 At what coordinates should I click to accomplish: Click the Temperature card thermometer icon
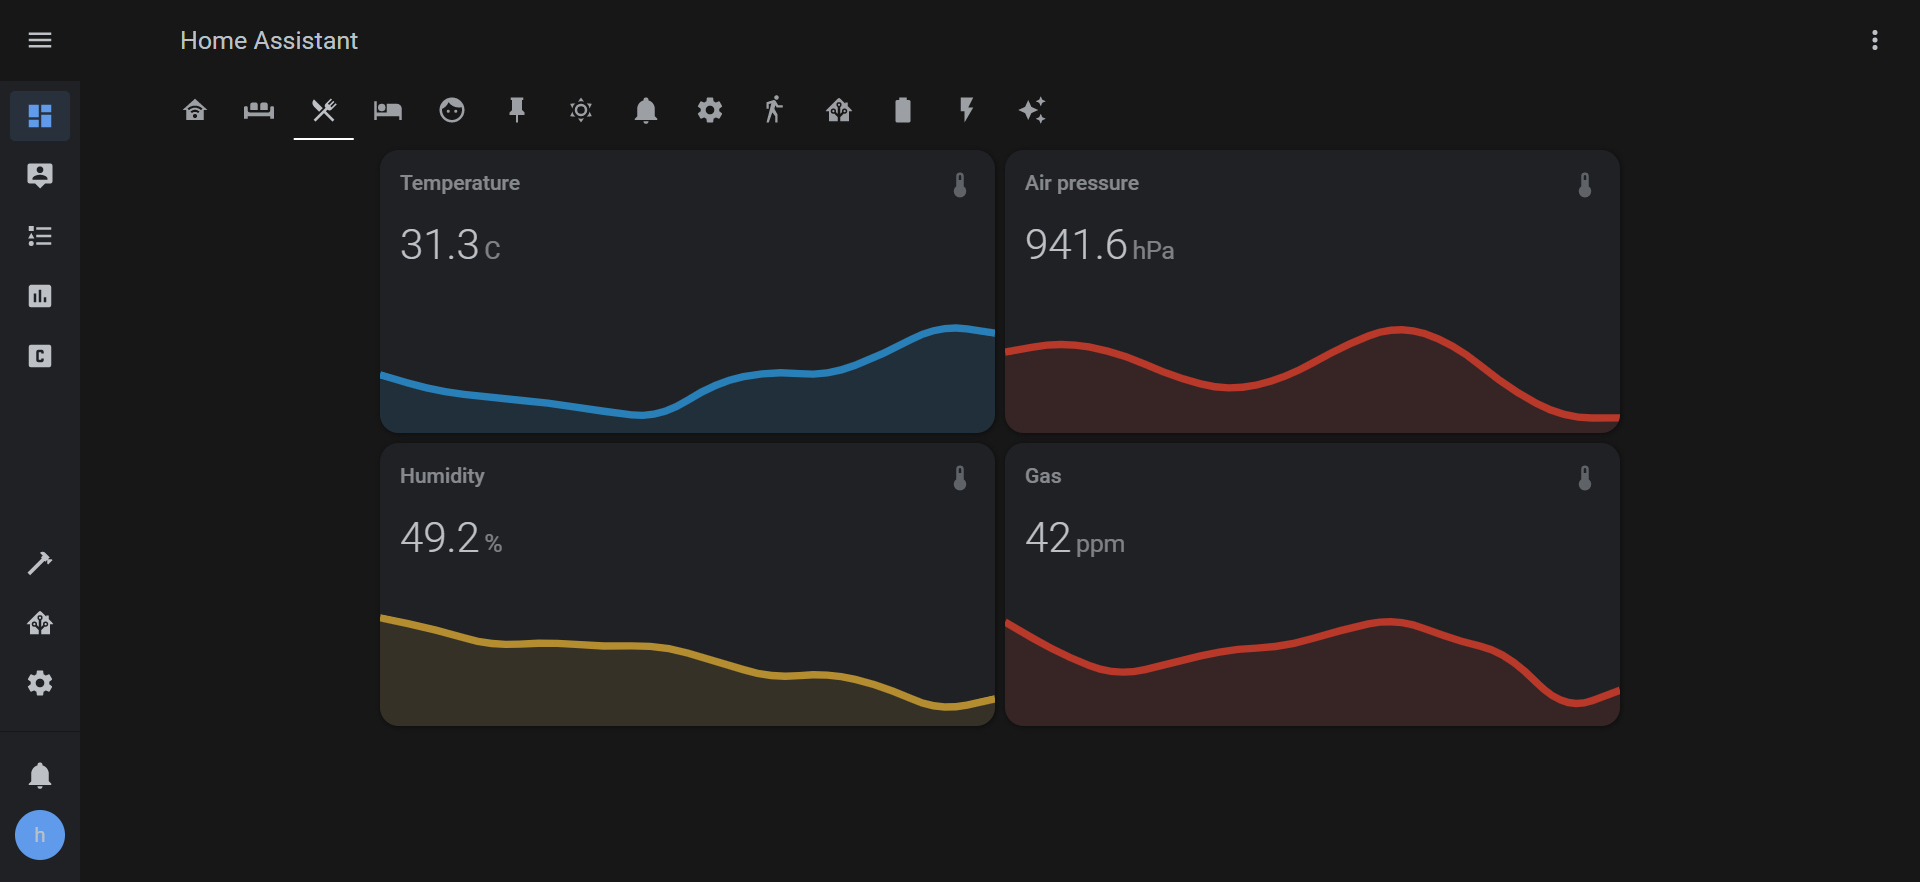[960, 185]
